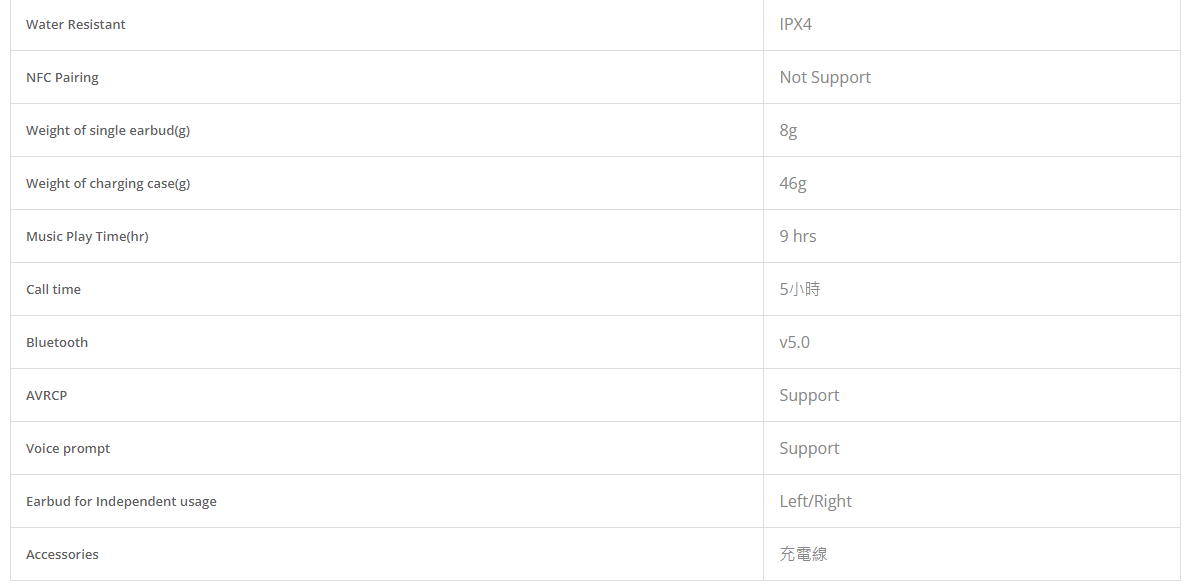Select the Not Support value
Screen dimensions: 1192x584
[825, 78]
